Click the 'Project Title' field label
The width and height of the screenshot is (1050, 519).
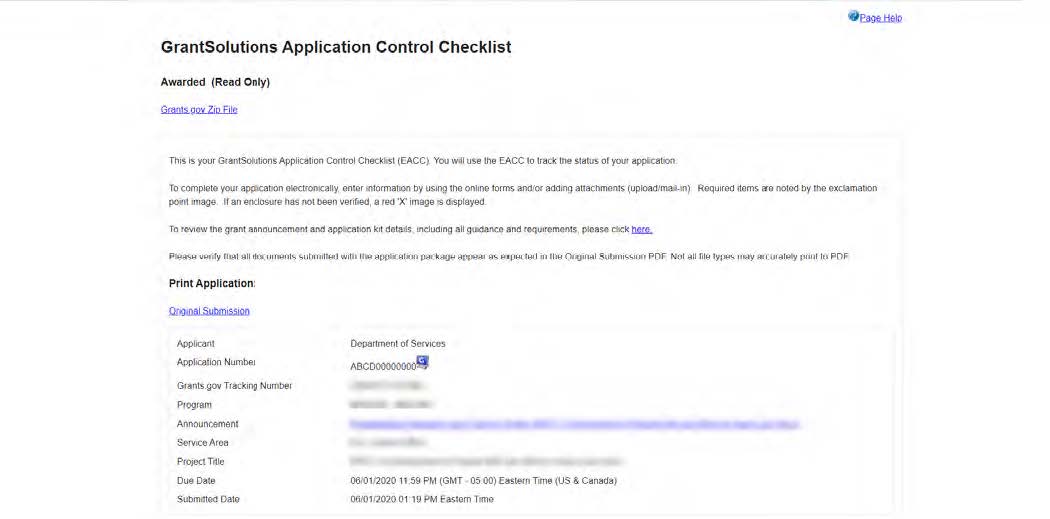point(201,462)
